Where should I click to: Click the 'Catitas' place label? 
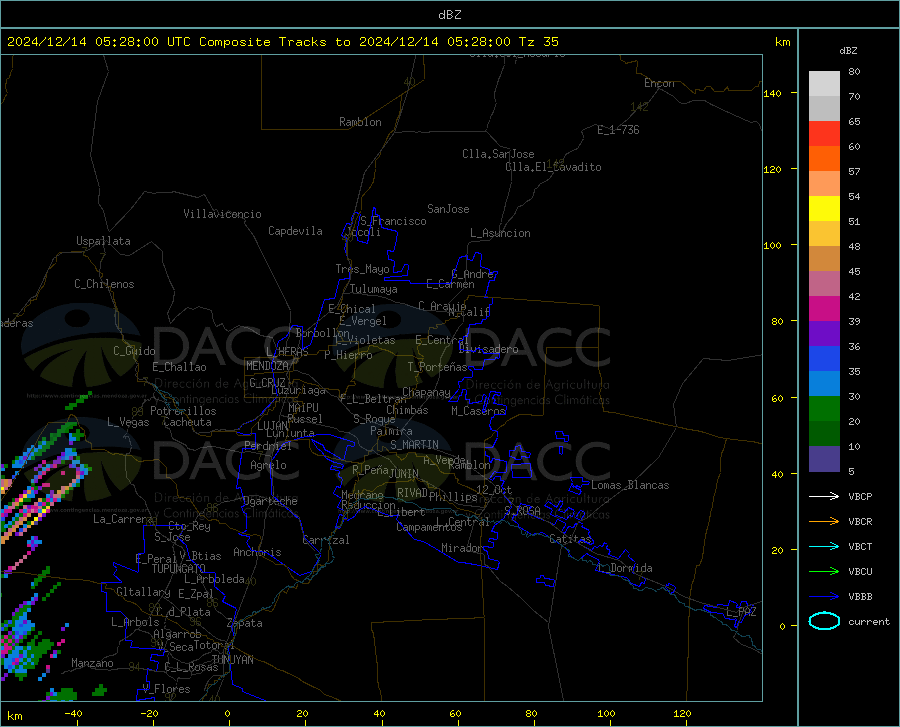point(571,539)
